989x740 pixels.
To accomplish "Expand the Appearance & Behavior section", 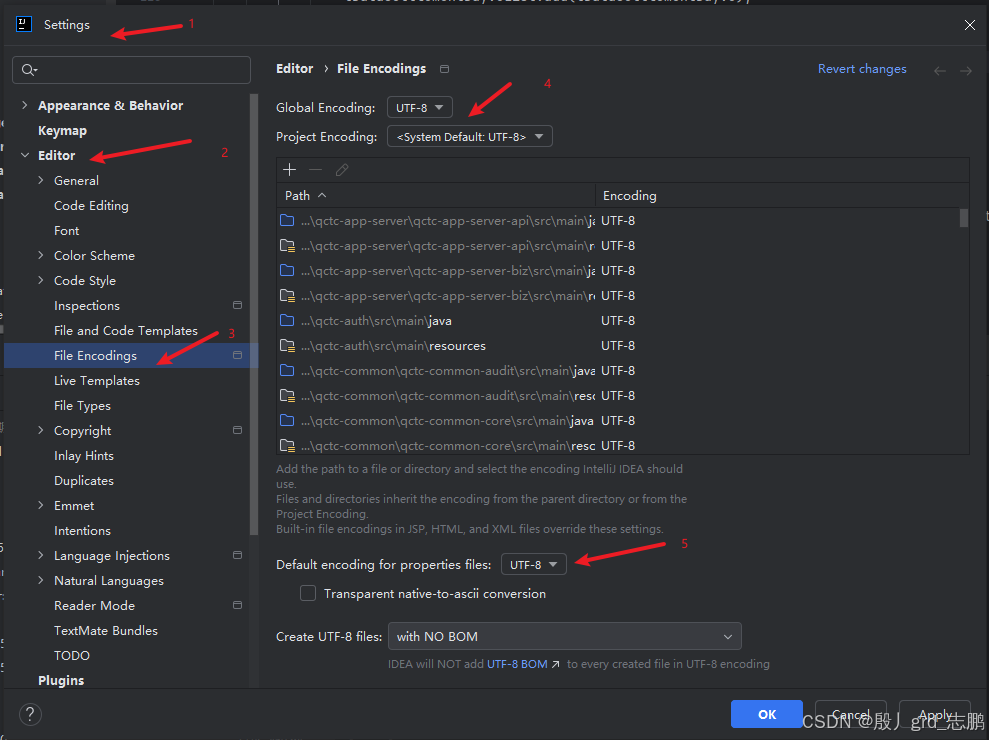I will click(25, 105).
